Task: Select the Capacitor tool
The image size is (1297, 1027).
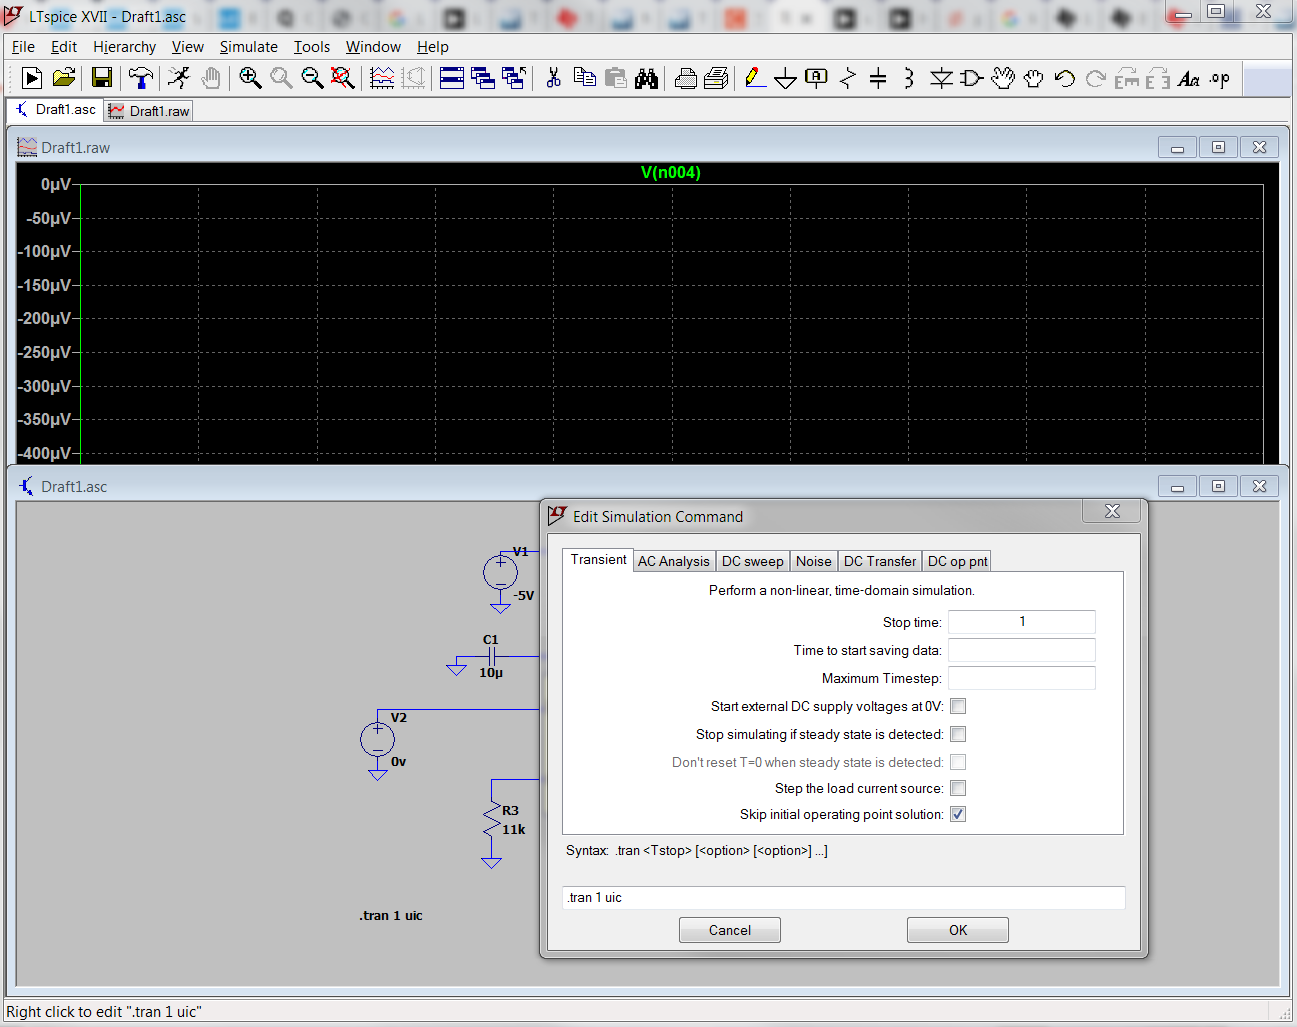Action: click(x=878, y=78)
